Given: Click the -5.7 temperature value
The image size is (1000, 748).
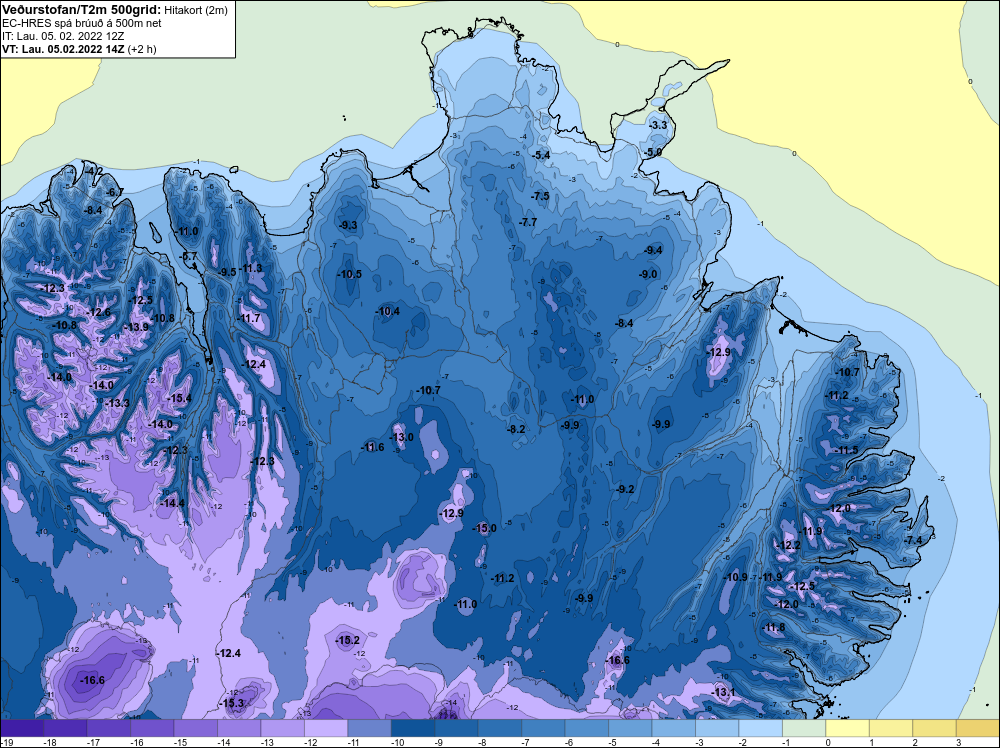Looking at the screenshot, I should 189,256.
